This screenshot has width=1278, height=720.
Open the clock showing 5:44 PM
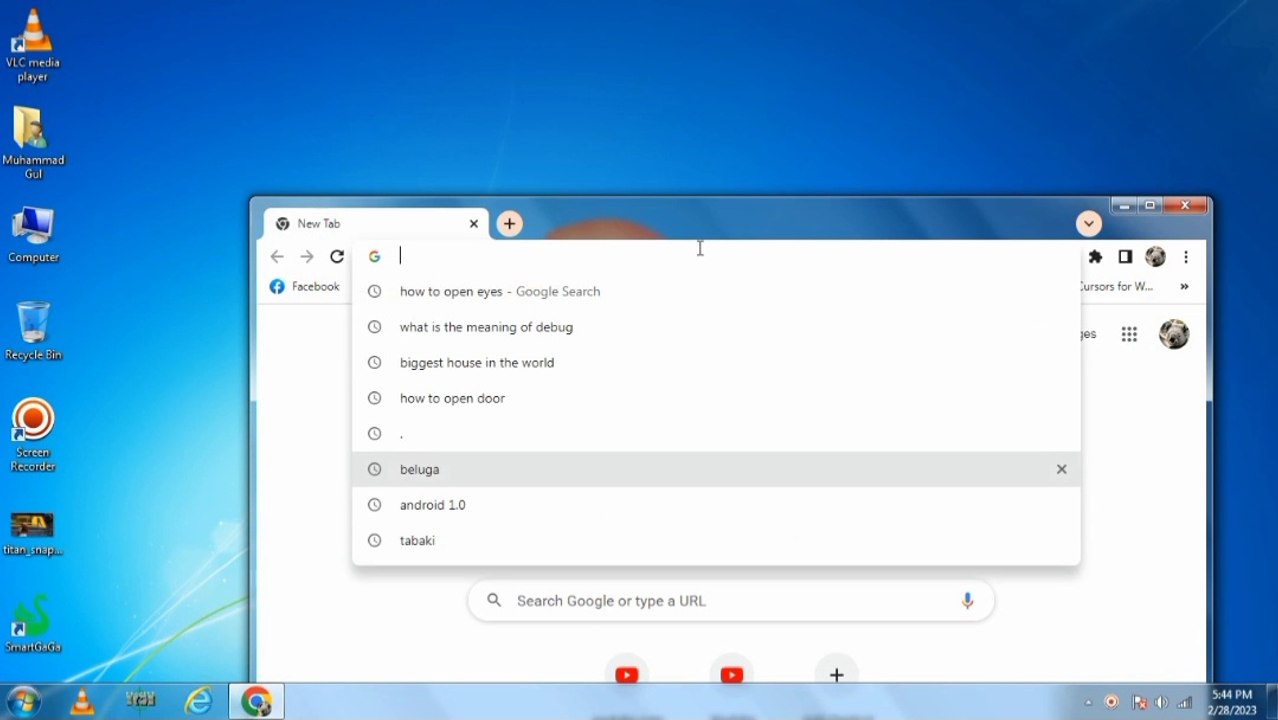click(x=1232, y=702)
